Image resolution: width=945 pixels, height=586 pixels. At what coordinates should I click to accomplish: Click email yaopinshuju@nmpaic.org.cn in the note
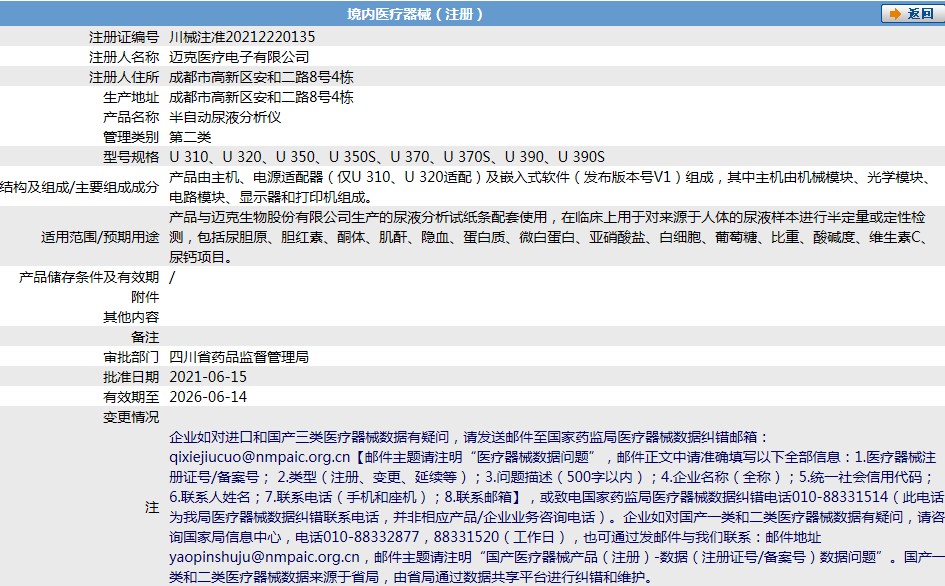(x=265, y=557)
